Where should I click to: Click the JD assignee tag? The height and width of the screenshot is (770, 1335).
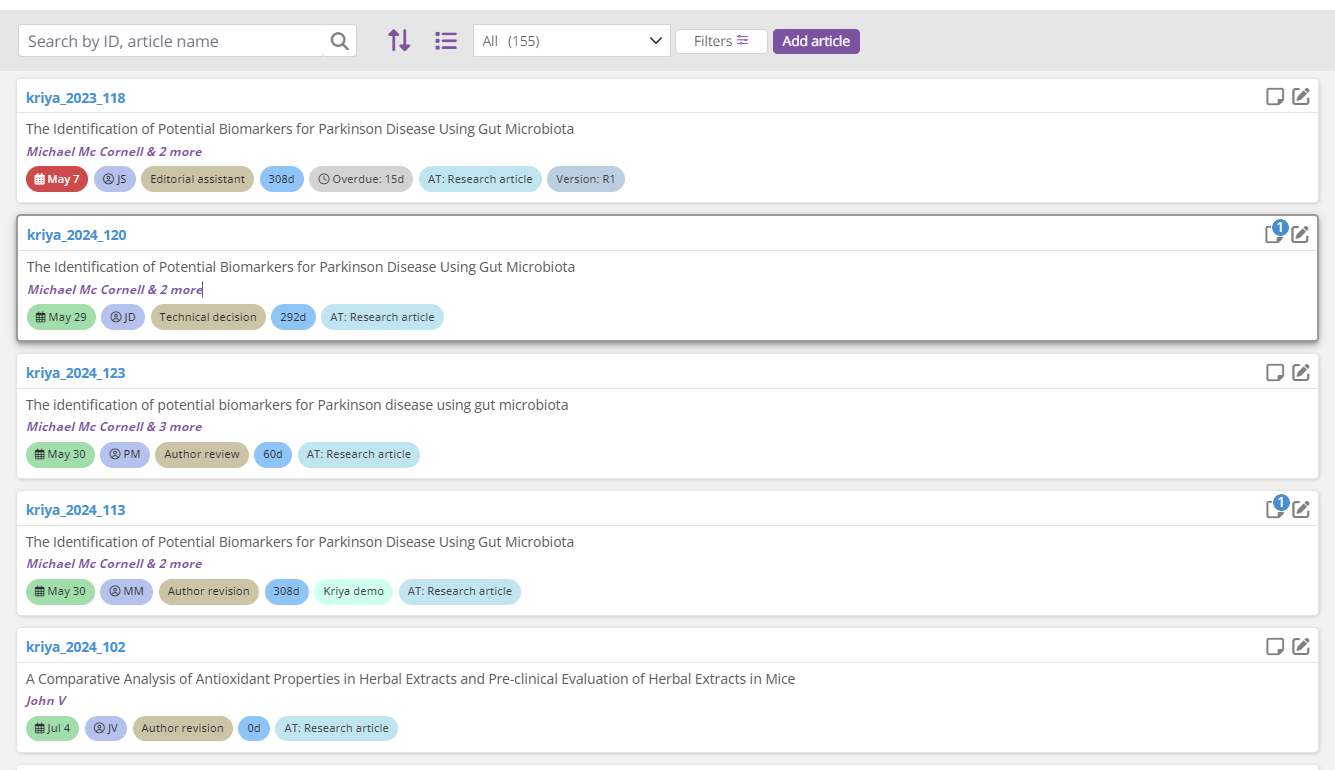point(123,317)
